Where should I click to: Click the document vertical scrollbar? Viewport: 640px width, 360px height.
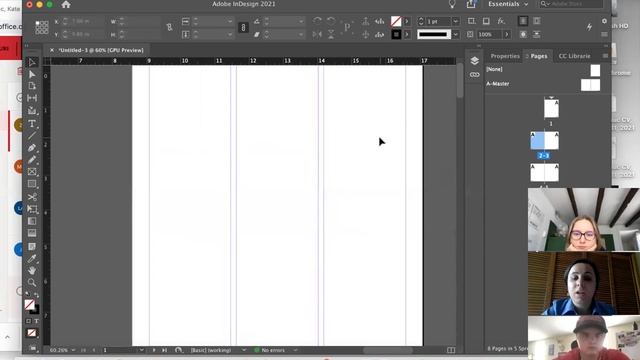[460, 81]
